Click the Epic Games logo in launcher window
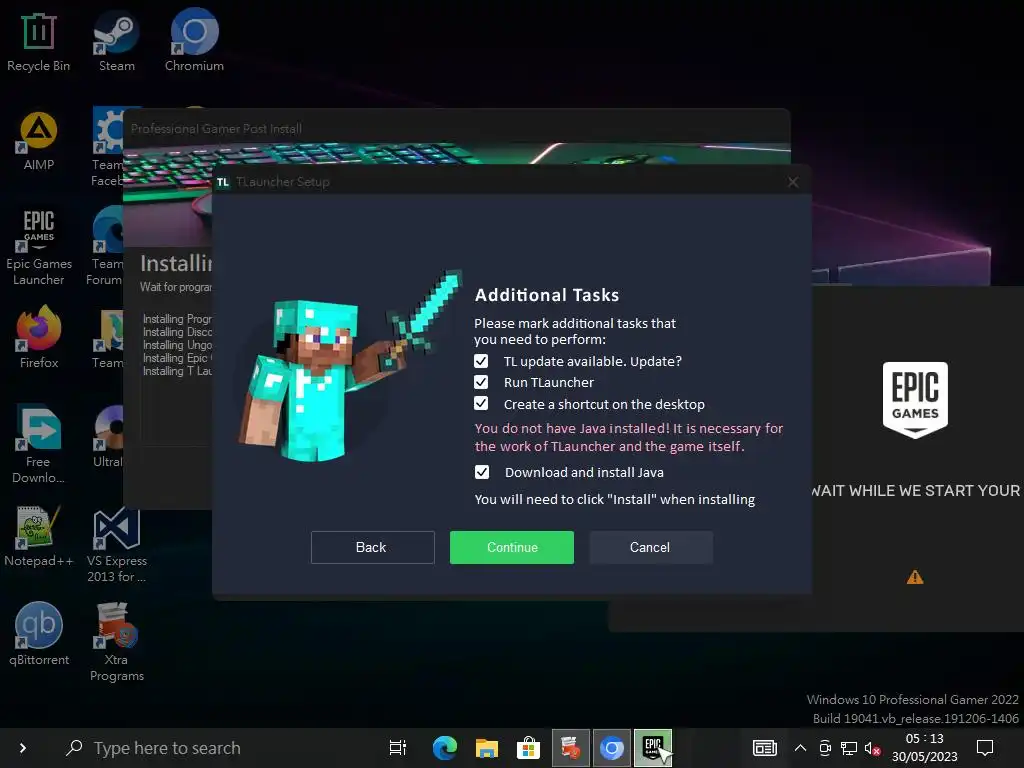The width and height of the screenshot is (1024, 768). [x=915, y=400]
